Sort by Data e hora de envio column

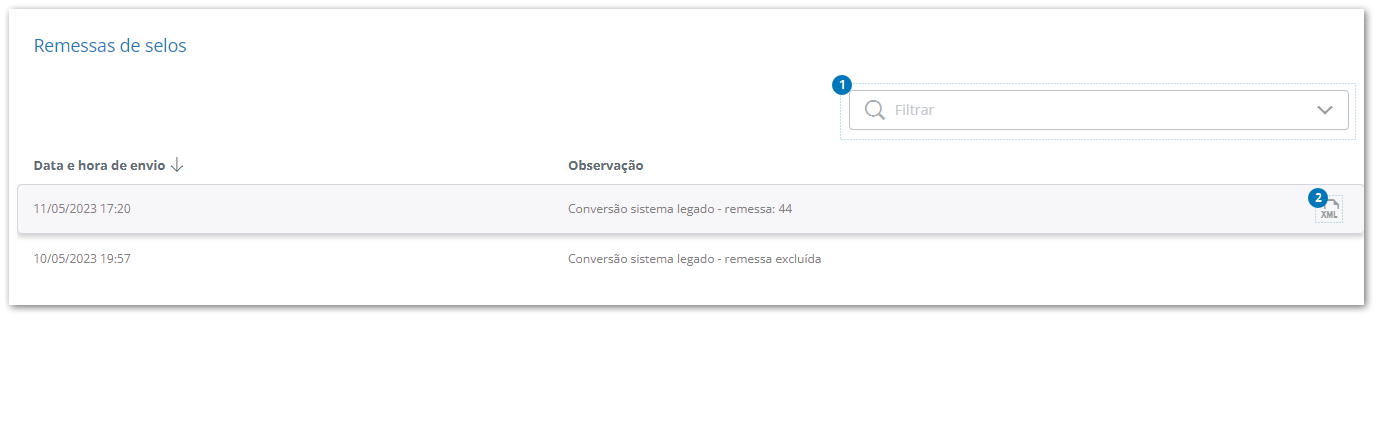[99, 165]
